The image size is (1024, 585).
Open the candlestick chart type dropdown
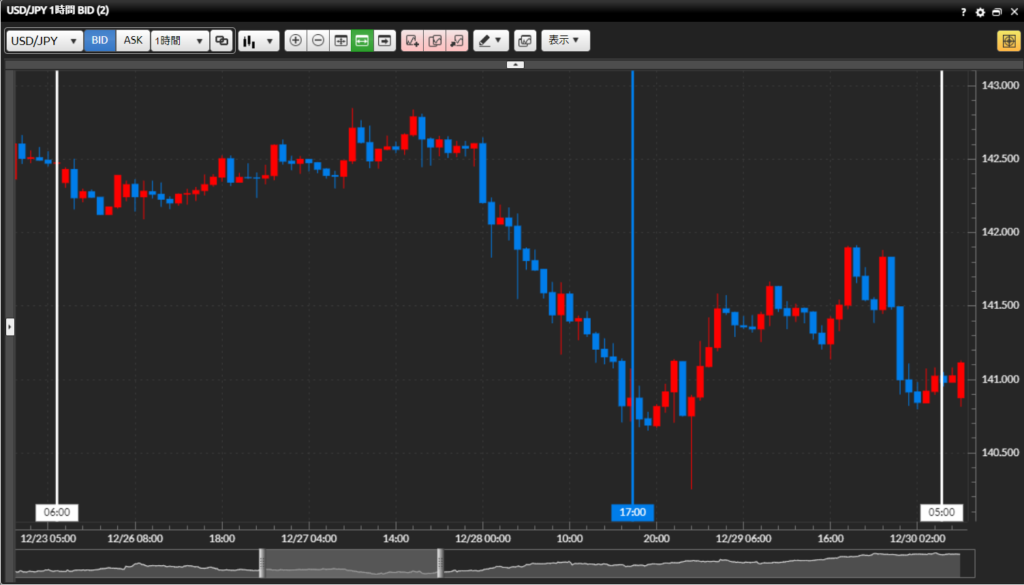pos(259,41)
